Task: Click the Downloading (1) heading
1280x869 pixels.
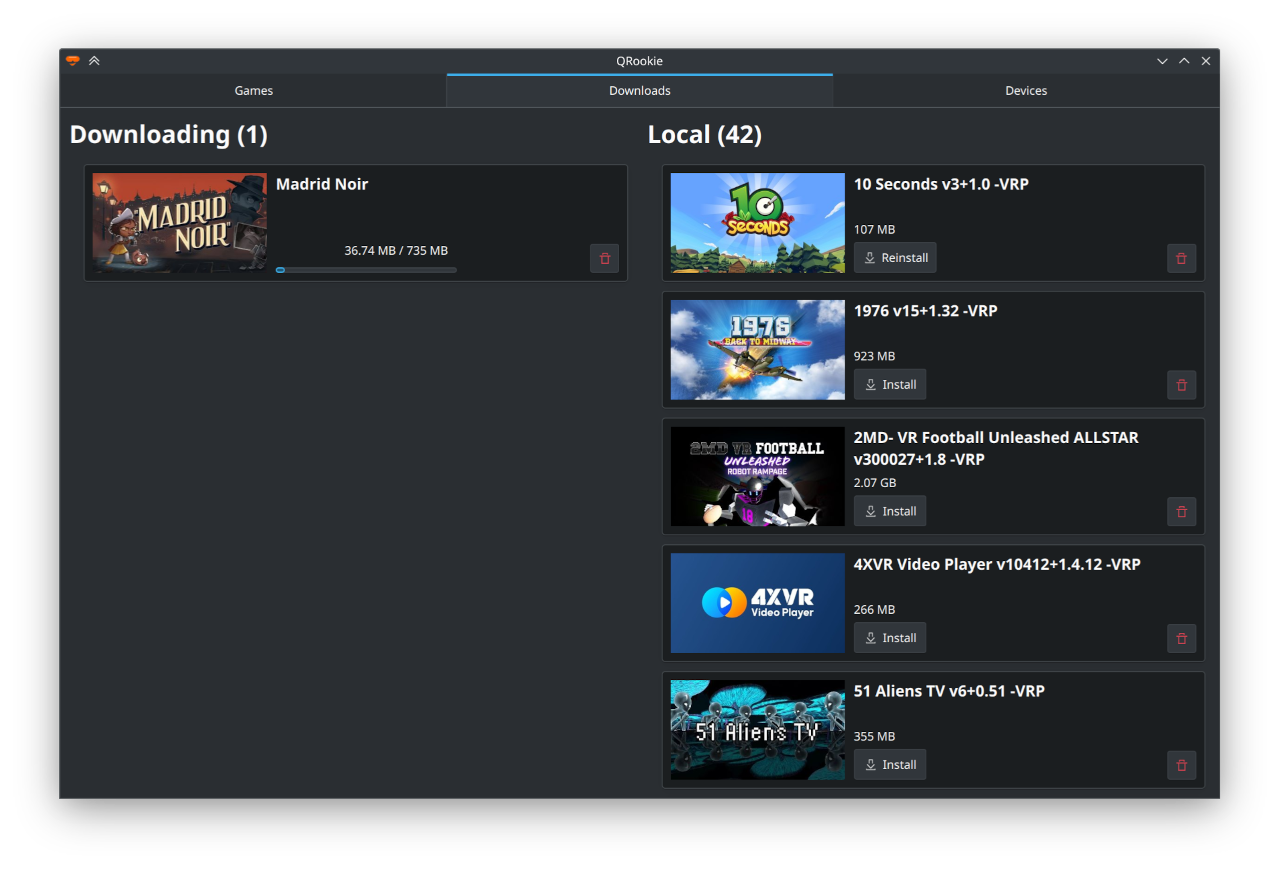Action: pos(169,135)
